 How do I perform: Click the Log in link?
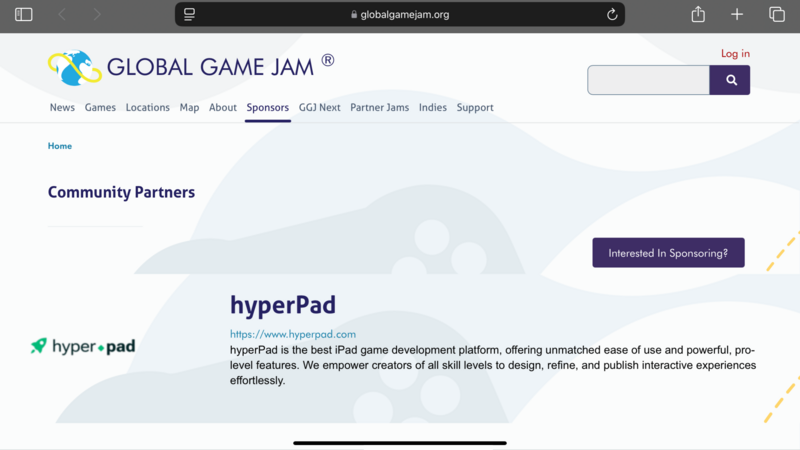pyautogui.click(x=735, y=54)
